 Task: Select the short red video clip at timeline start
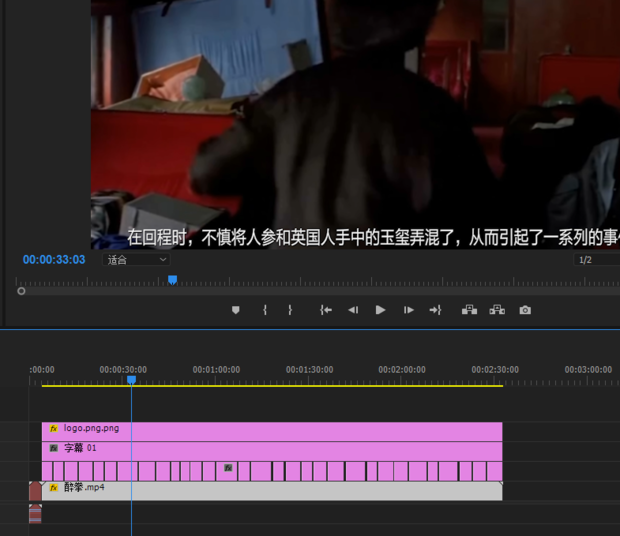point(35,491)
